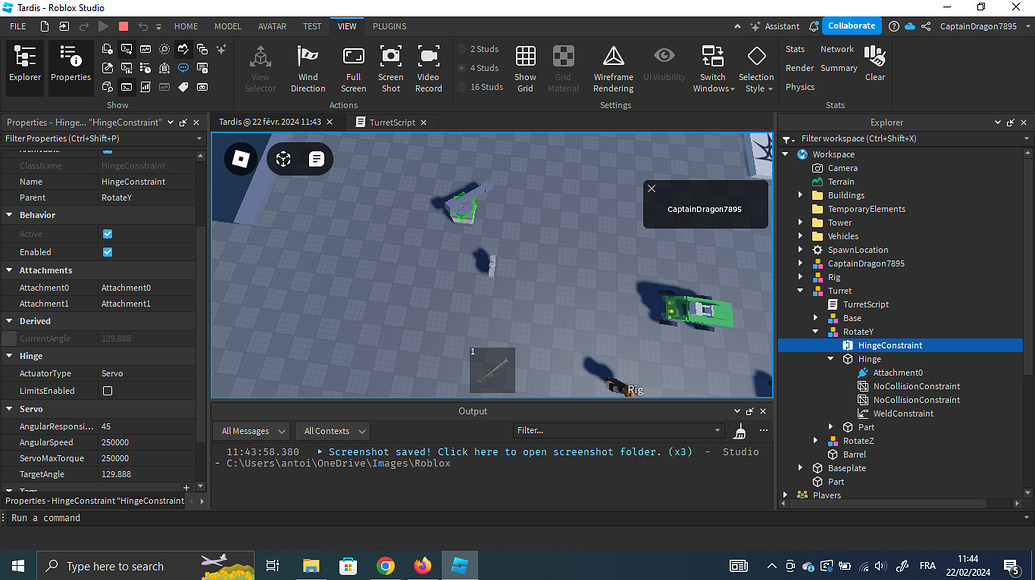Toggle Show Grid
This screenshot has height=580, width=1035.
click(525, 69)
